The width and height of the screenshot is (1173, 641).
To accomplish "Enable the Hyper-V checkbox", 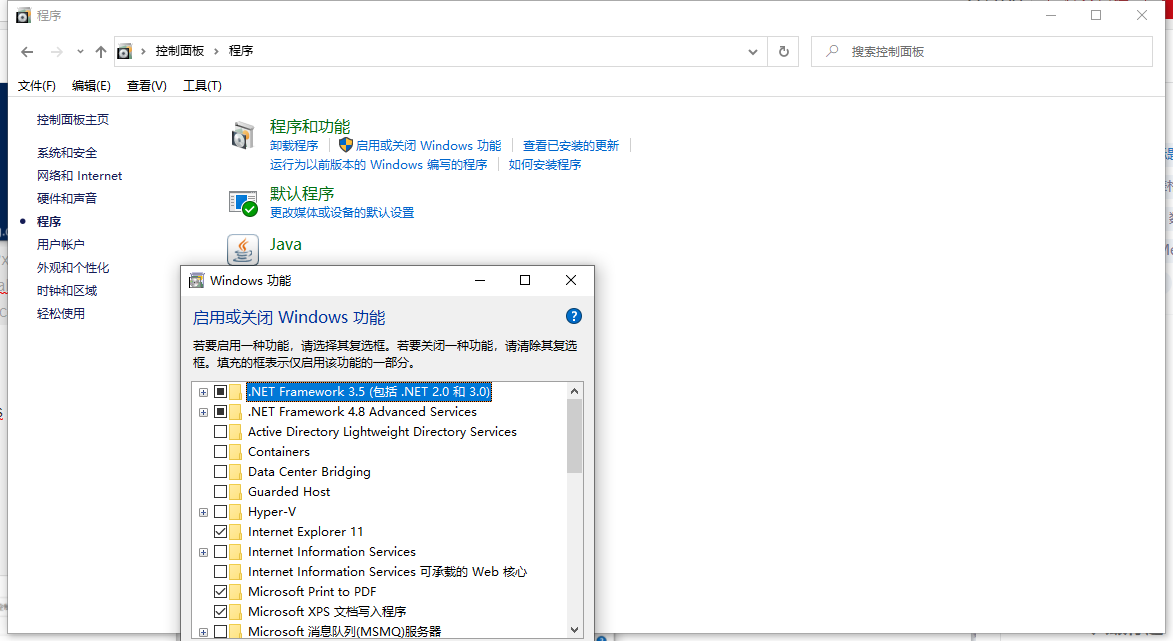I will (x=221, y=512).
